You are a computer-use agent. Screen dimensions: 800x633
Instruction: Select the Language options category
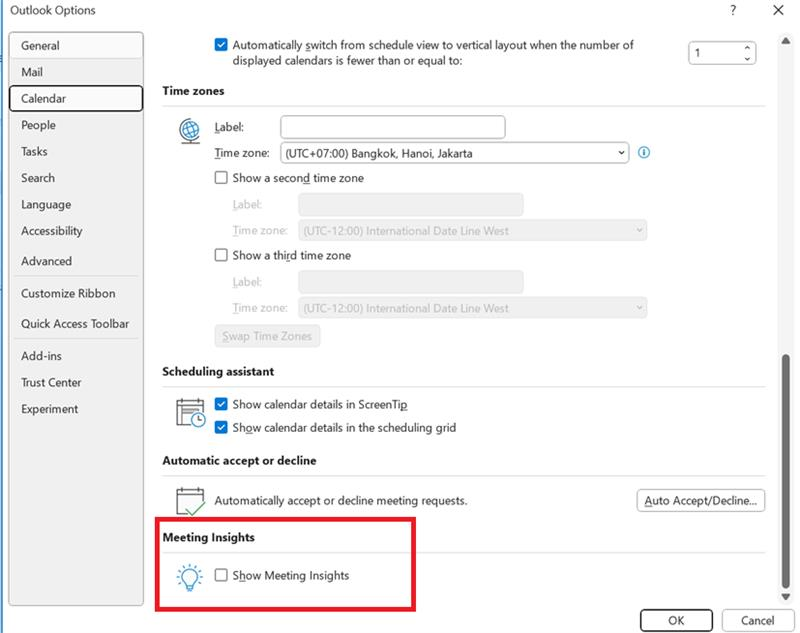click(x=76, y=205)
